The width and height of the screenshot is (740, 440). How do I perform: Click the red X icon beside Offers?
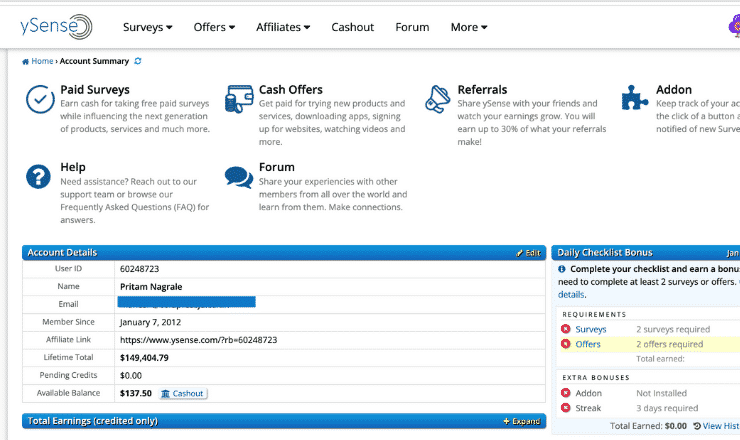[x=565, y=344]
